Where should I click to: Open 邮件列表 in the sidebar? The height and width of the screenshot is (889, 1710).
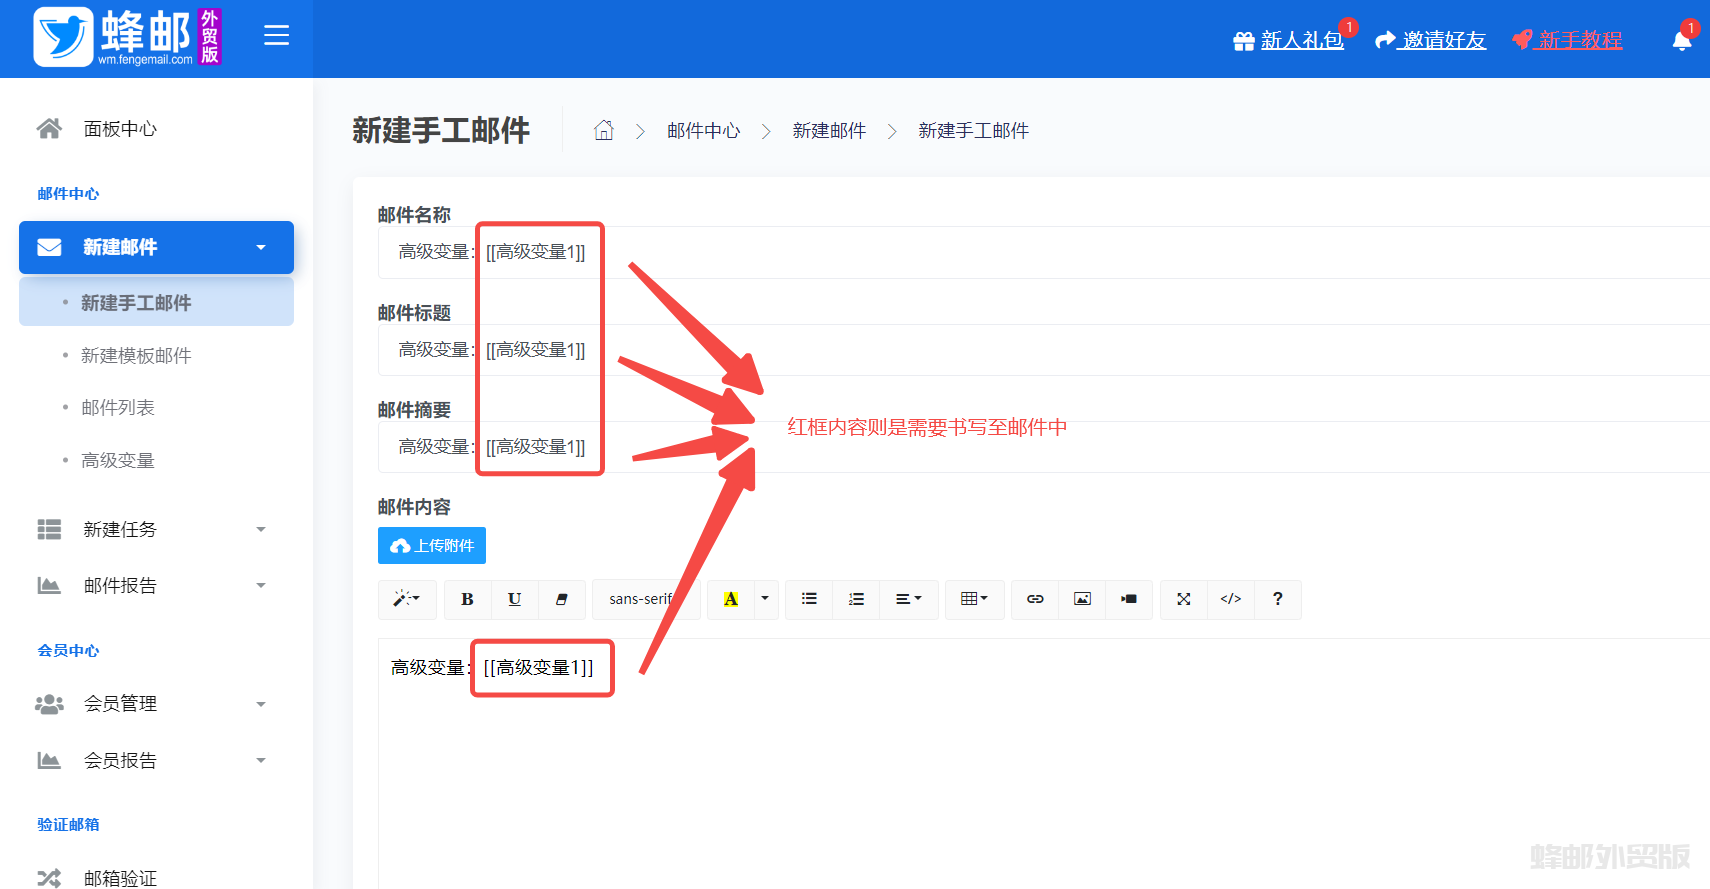click(x=118, y=407)
